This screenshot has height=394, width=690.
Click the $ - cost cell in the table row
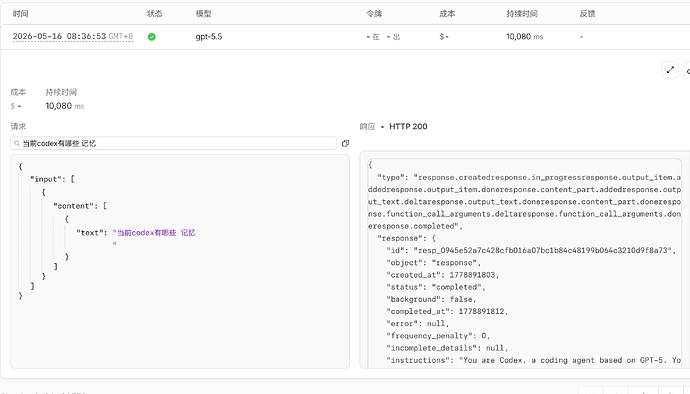444,37
